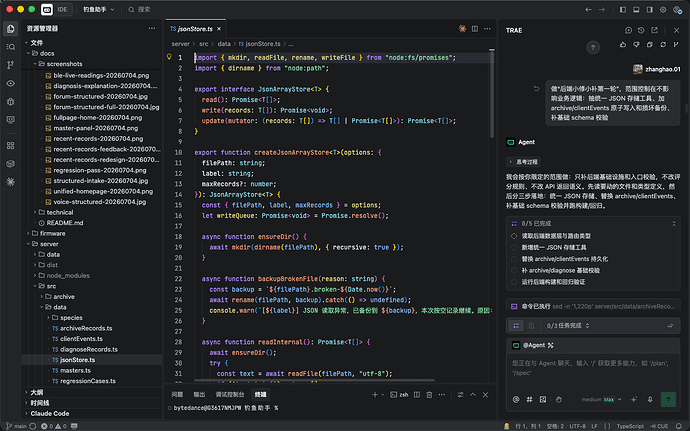This screenshot has width=690, height=431.
Task: Pop out the TRAE chat panel
Action: pos(654,30)
